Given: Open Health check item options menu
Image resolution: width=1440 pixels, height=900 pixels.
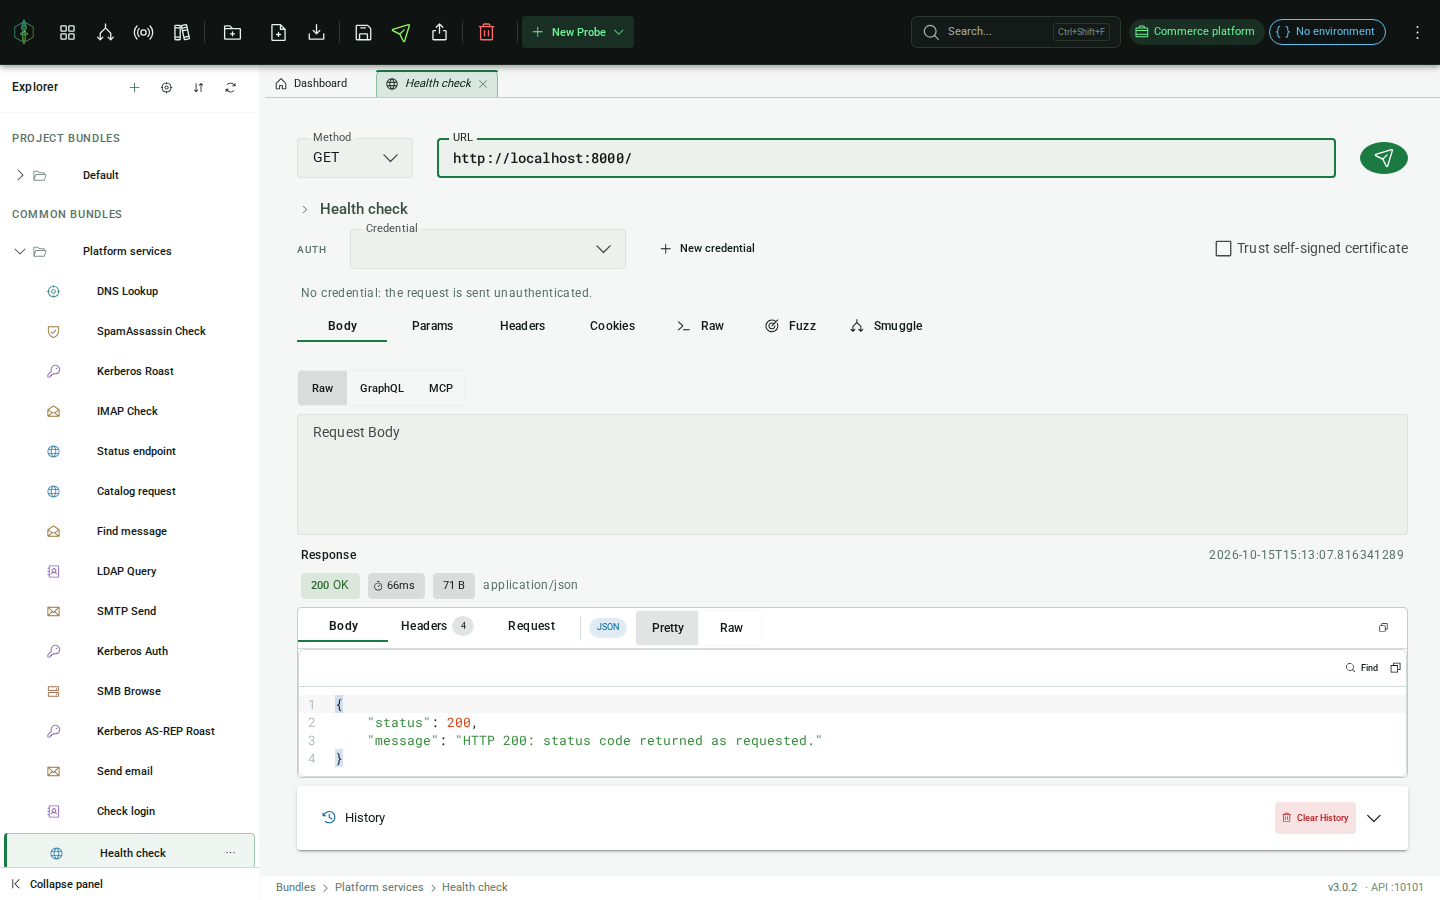Looking at the screenshot, I should (230, 853).
